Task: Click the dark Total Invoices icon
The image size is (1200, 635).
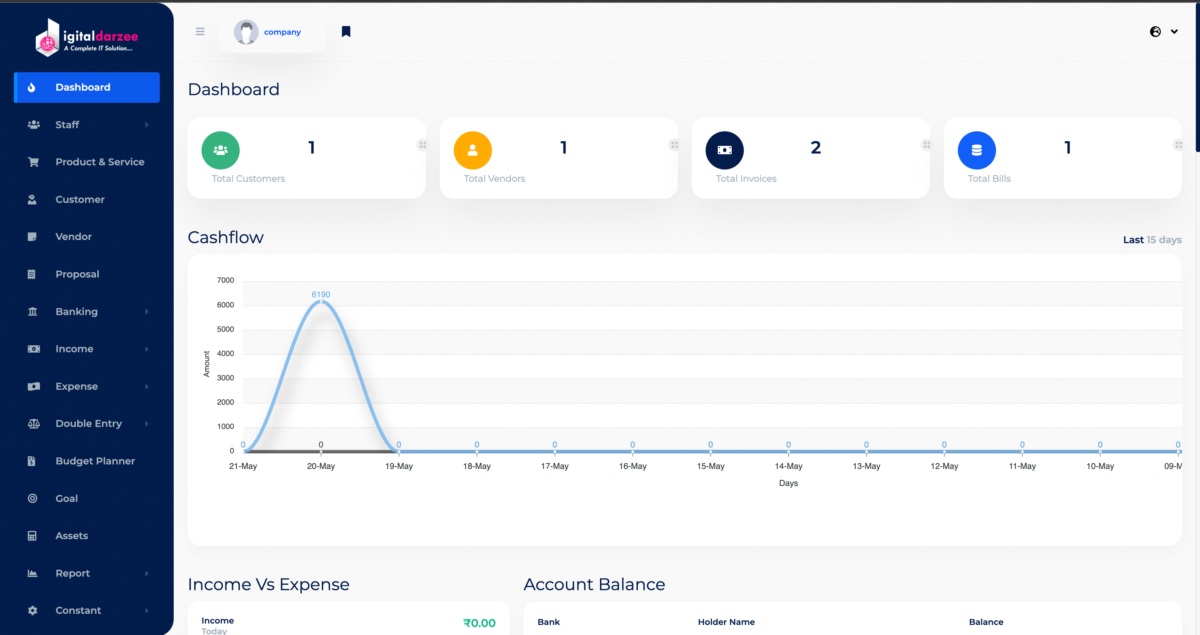Action: [x=724, y=150]
